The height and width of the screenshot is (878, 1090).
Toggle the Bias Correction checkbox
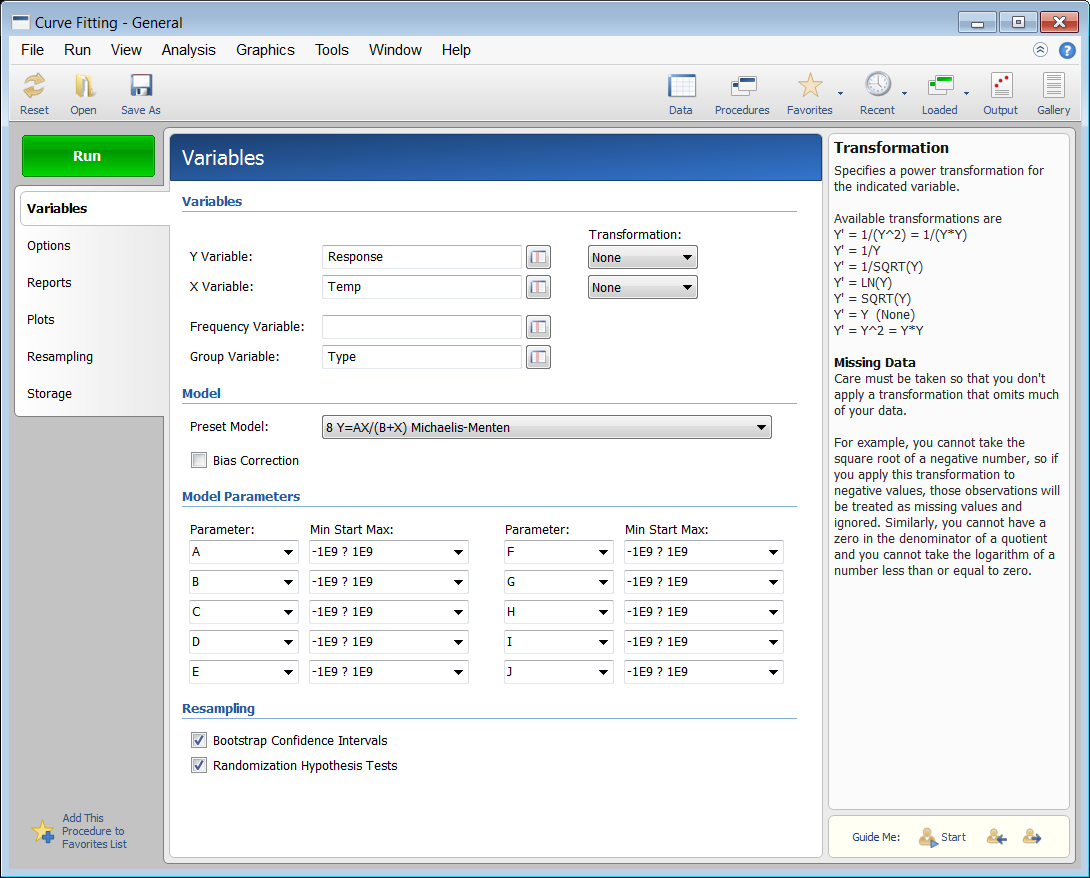point(200,460)
